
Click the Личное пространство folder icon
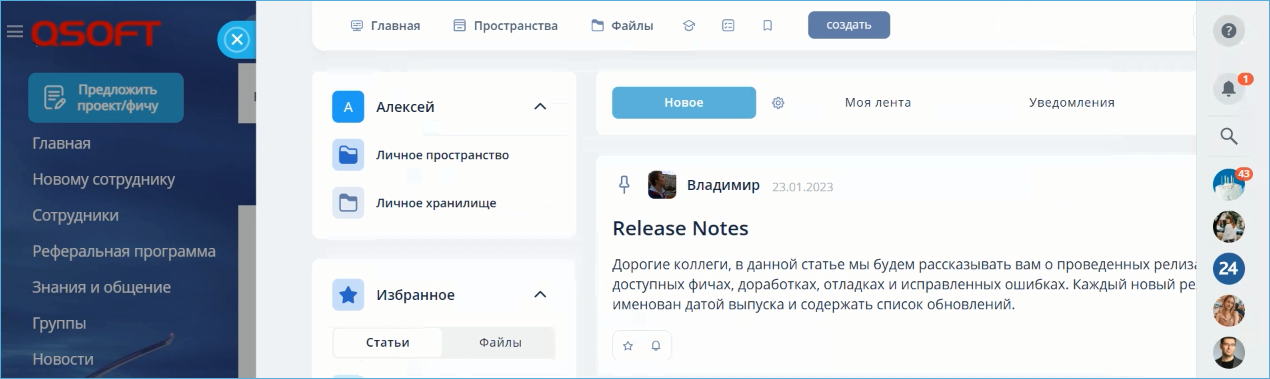[348, 155]
